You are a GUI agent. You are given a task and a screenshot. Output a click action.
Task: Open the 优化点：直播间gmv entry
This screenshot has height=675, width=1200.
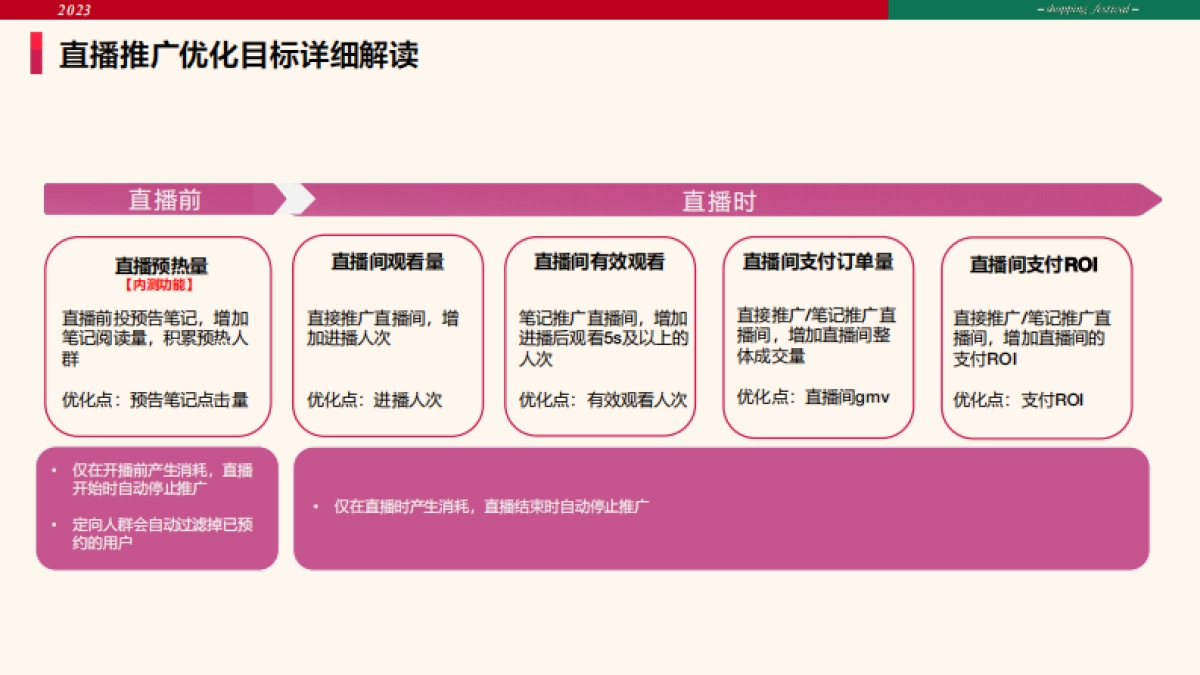point(815,395)
